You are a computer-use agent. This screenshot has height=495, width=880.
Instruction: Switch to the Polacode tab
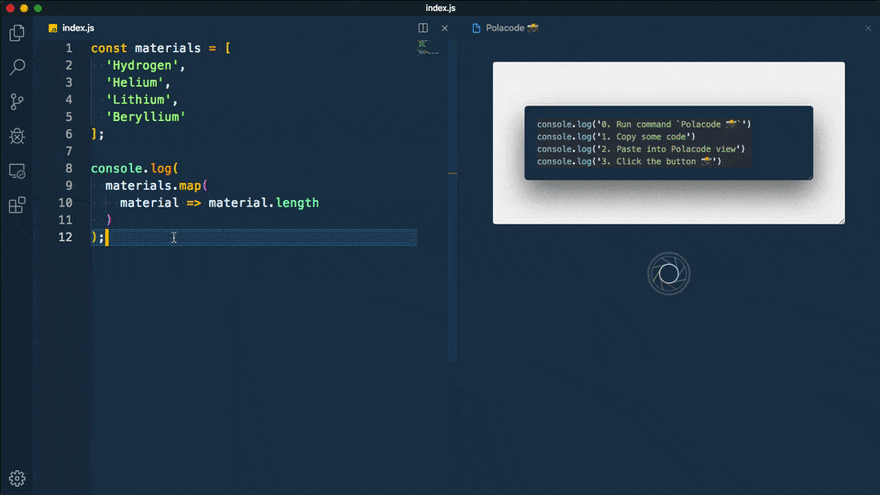click(510, 28)
